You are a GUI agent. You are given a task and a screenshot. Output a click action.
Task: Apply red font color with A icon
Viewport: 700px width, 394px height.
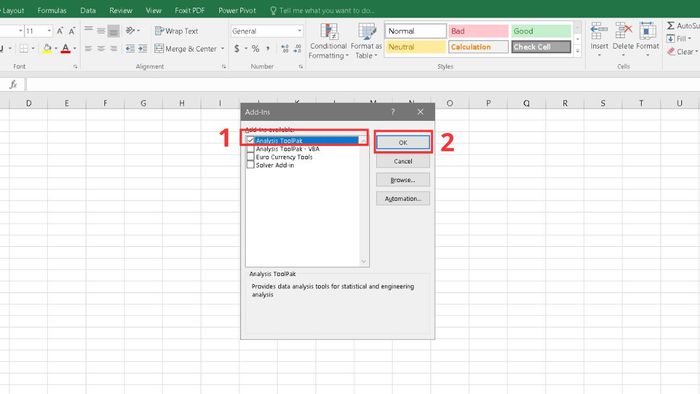pos(66,48)
